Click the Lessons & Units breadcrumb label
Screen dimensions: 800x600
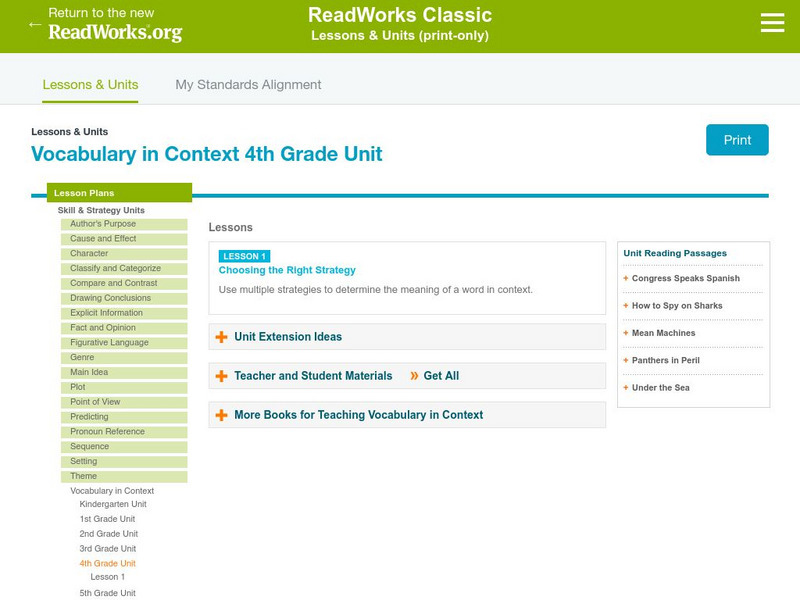click(x=69, y=132)
